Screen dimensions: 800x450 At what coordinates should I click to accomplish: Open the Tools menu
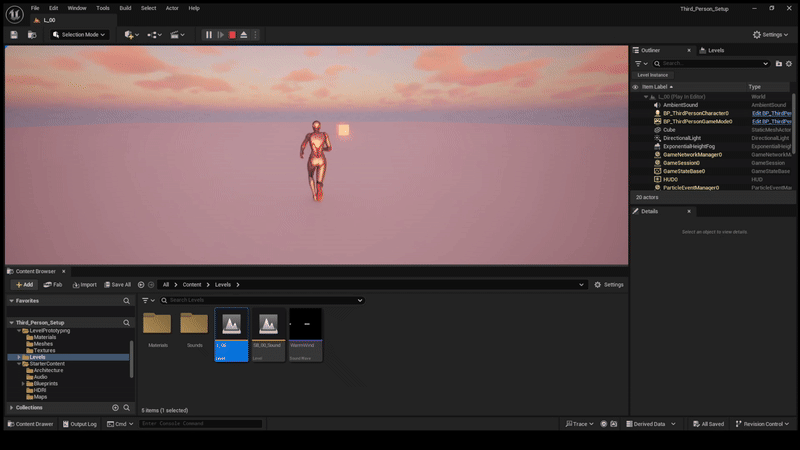click(103, 8)
